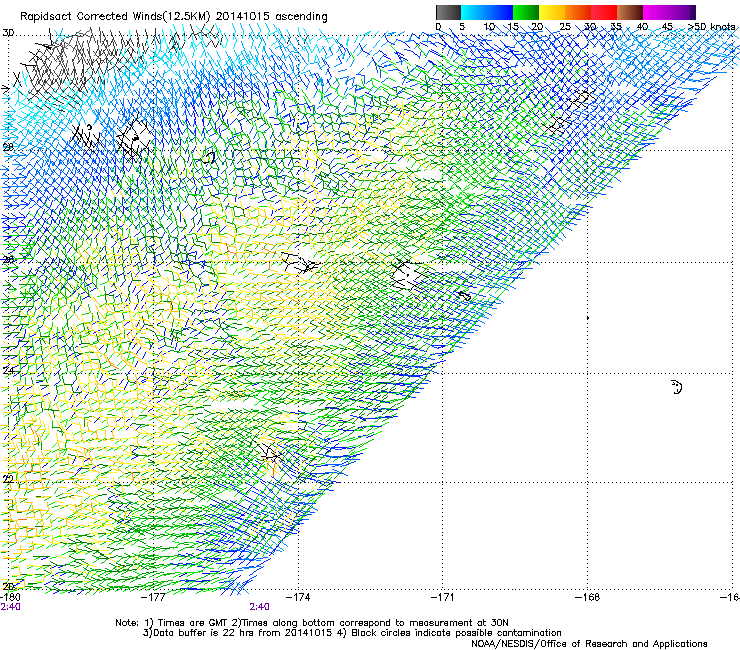Click the '-171' longitude axis label
The width and height of the screenshot is (740, 650).
pyautogui.click(x=443, y=598)
